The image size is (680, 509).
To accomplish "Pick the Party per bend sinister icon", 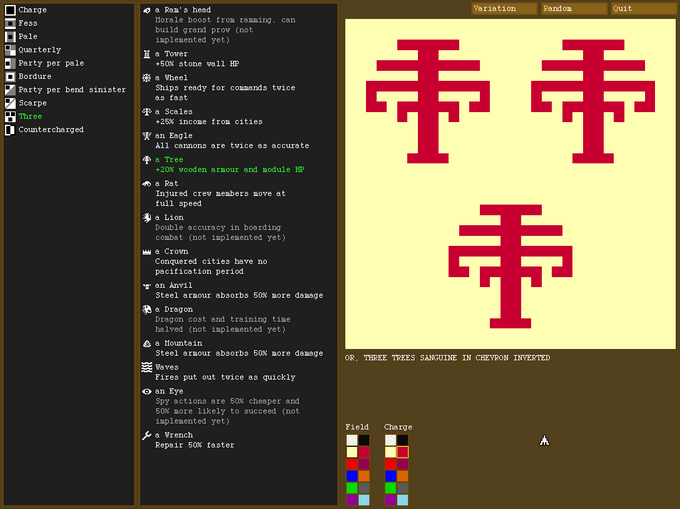I will point(10,90).
